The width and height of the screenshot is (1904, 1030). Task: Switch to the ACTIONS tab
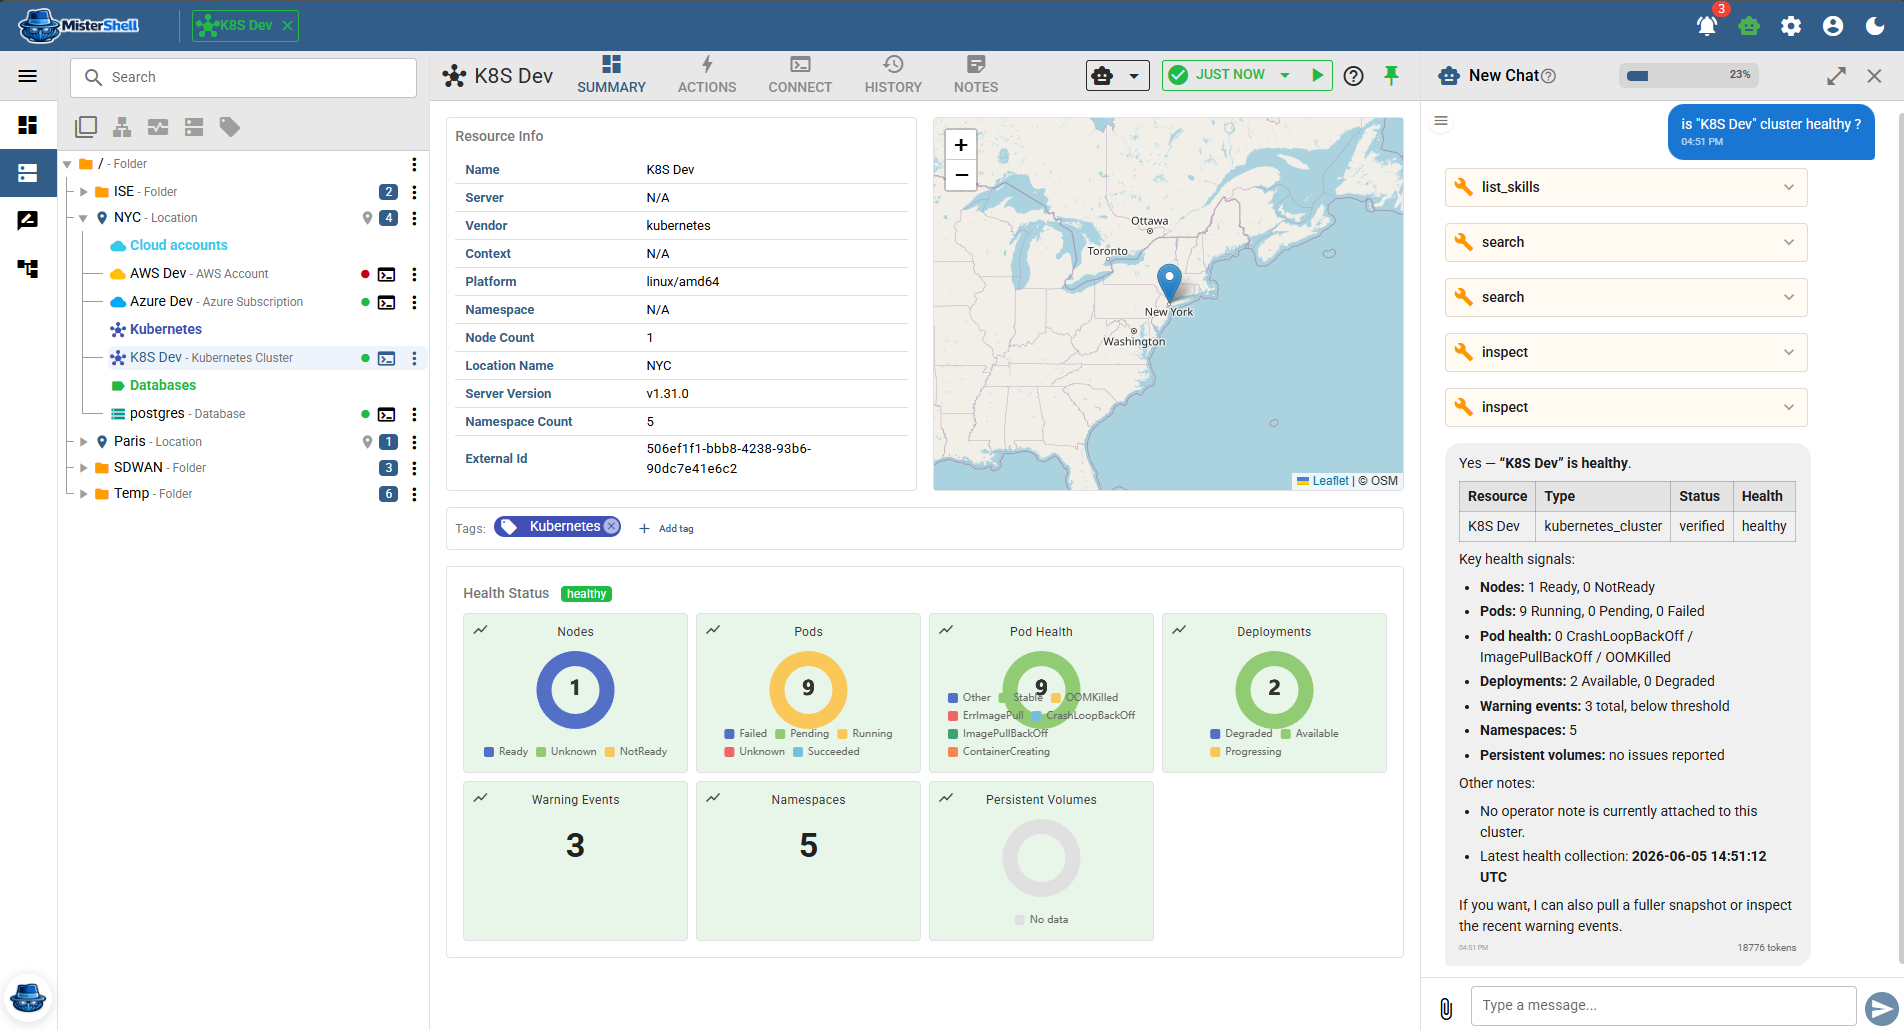[707, 76]
